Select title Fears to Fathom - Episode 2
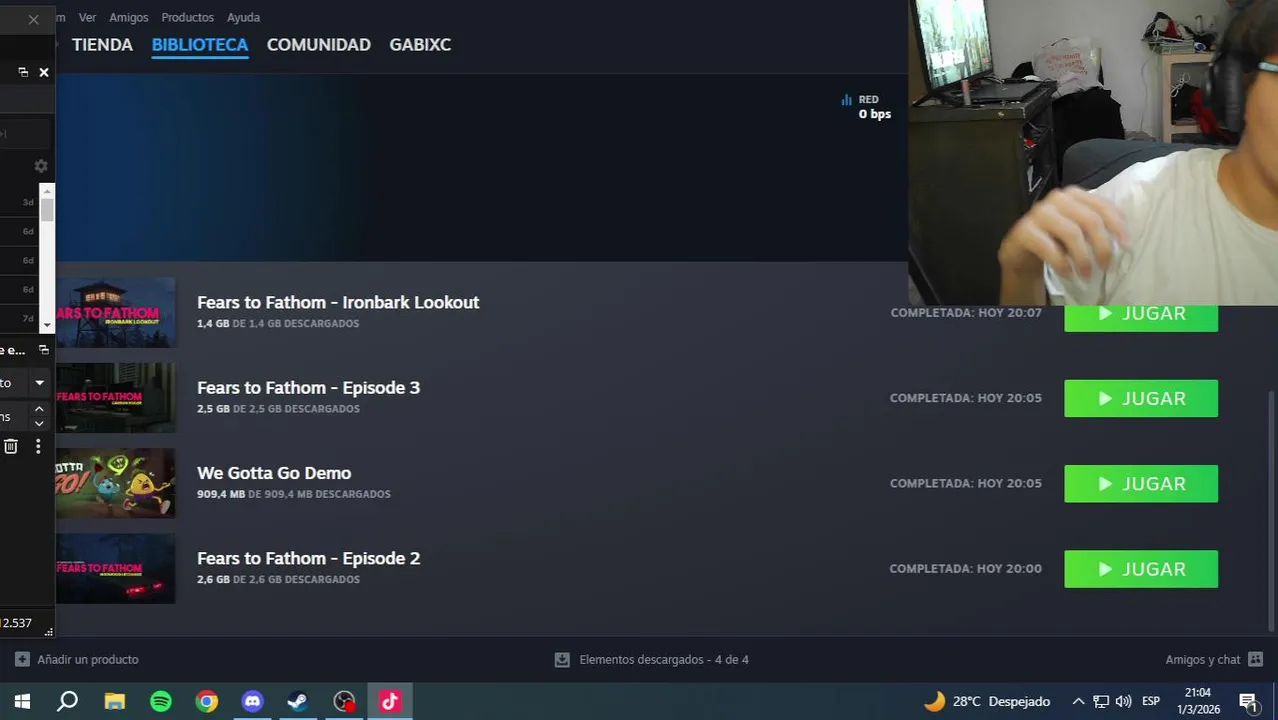The width and height of the screenshot is (1278, 720). [308, 558]
